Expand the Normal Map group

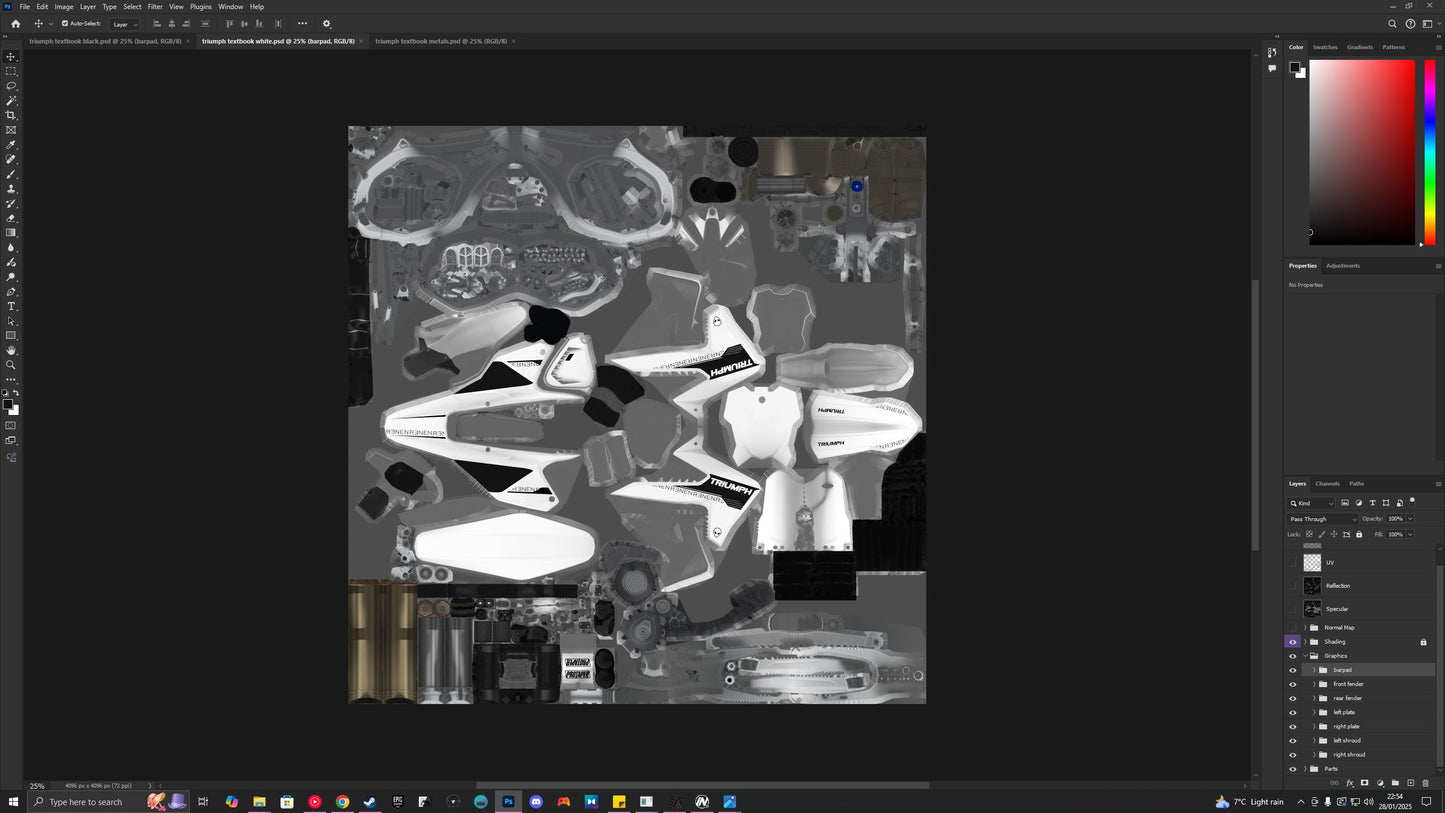[1305, 628]
